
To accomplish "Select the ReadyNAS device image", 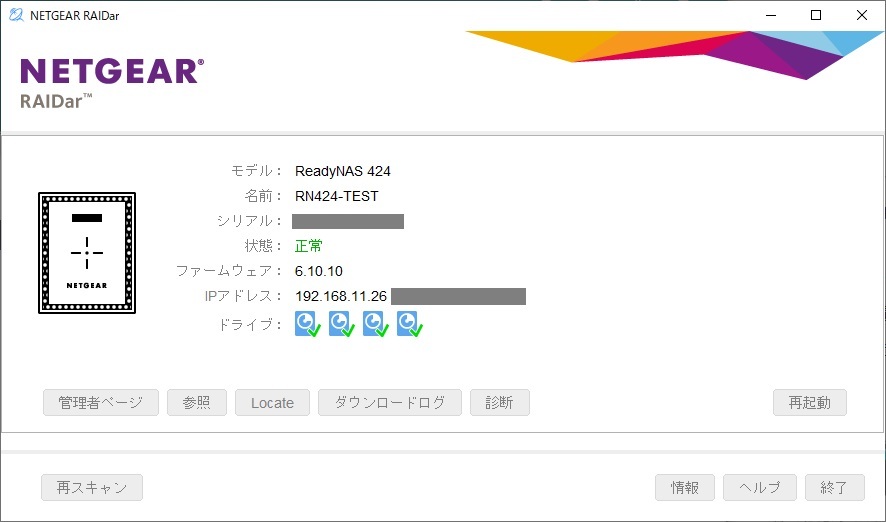I will [x=87, y=253].
